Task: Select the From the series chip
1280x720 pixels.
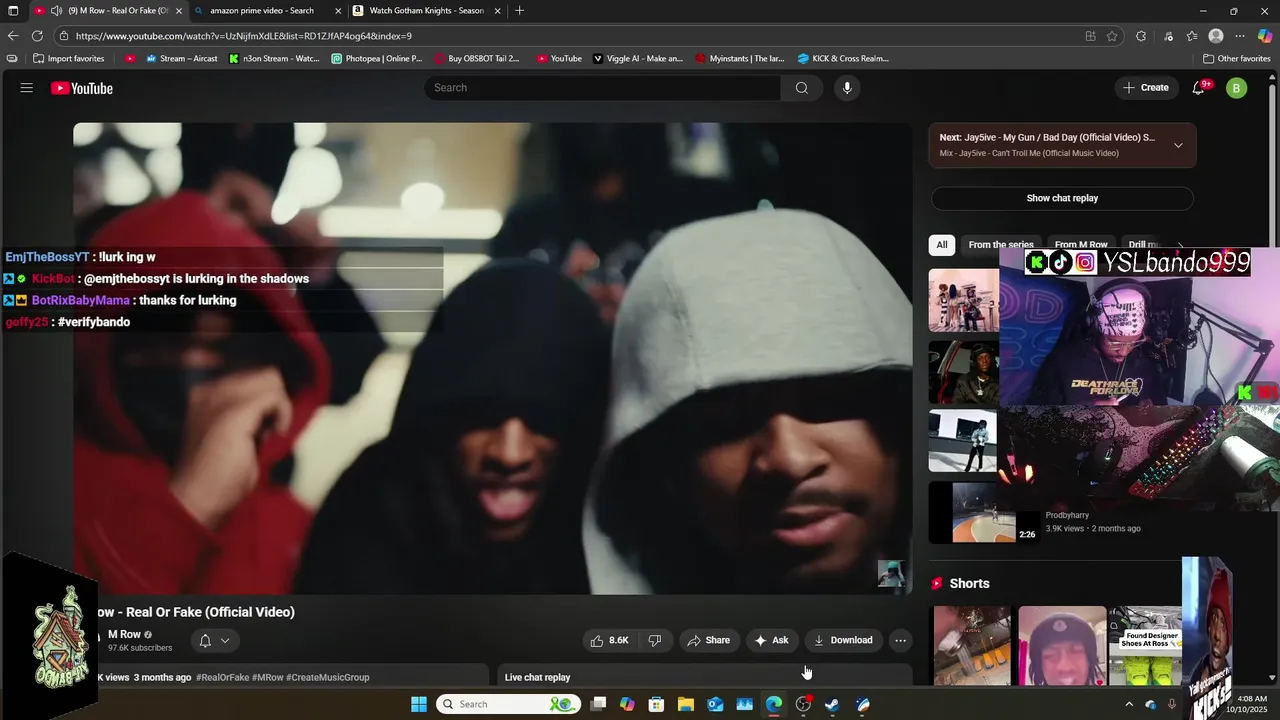Action: pyautogui.click(x=1001, y=245)
